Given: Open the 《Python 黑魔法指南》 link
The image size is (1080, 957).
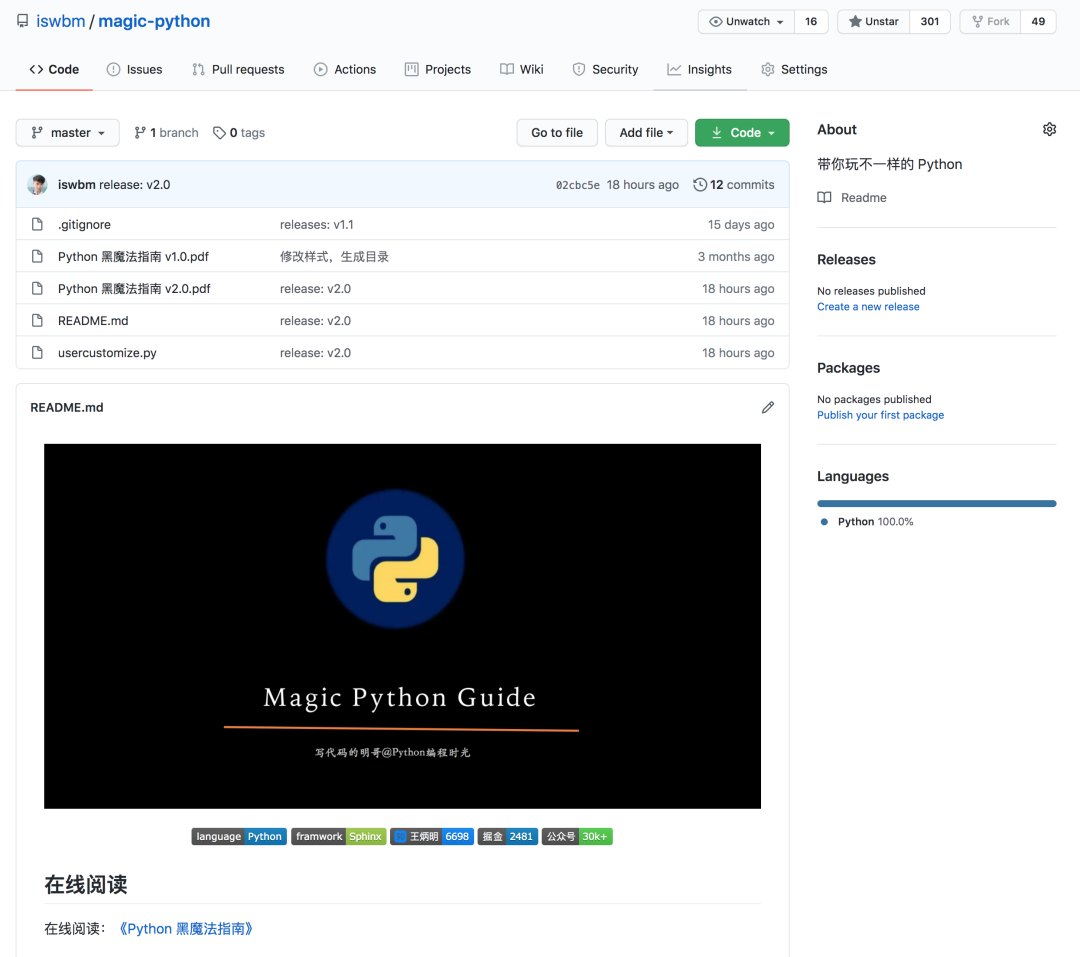Looking at the screenshot, I should click(x=186, y=929).
